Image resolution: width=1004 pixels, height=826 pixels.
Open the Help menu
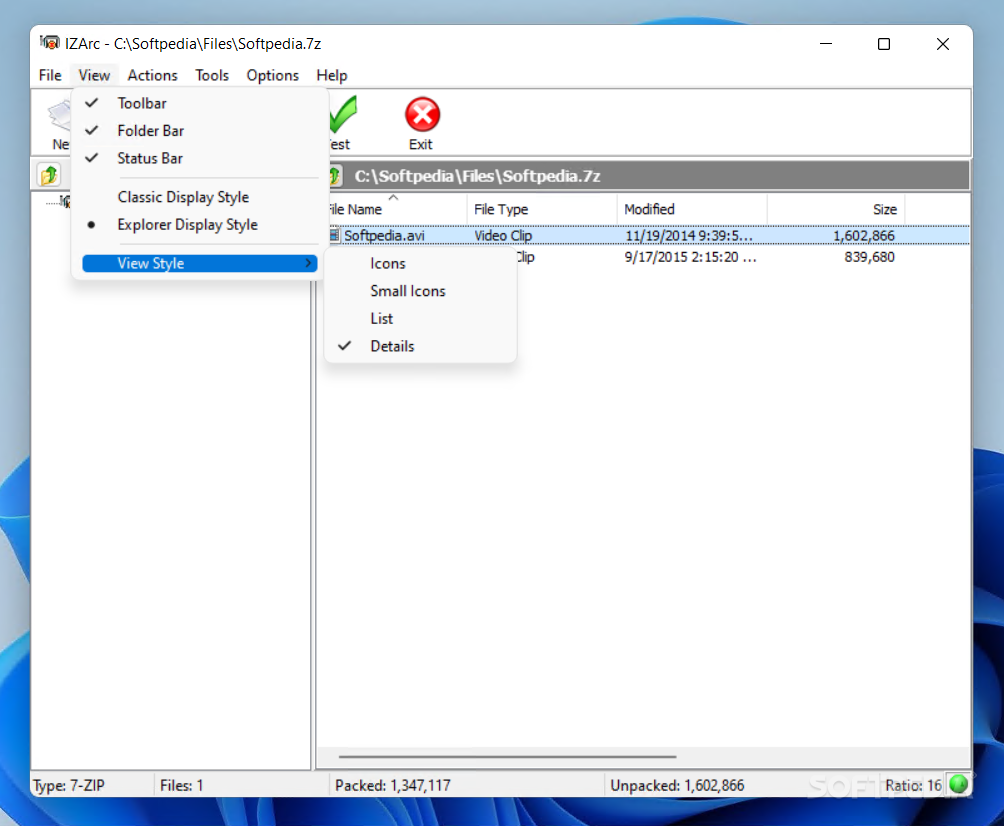click(x=332, y=75)
